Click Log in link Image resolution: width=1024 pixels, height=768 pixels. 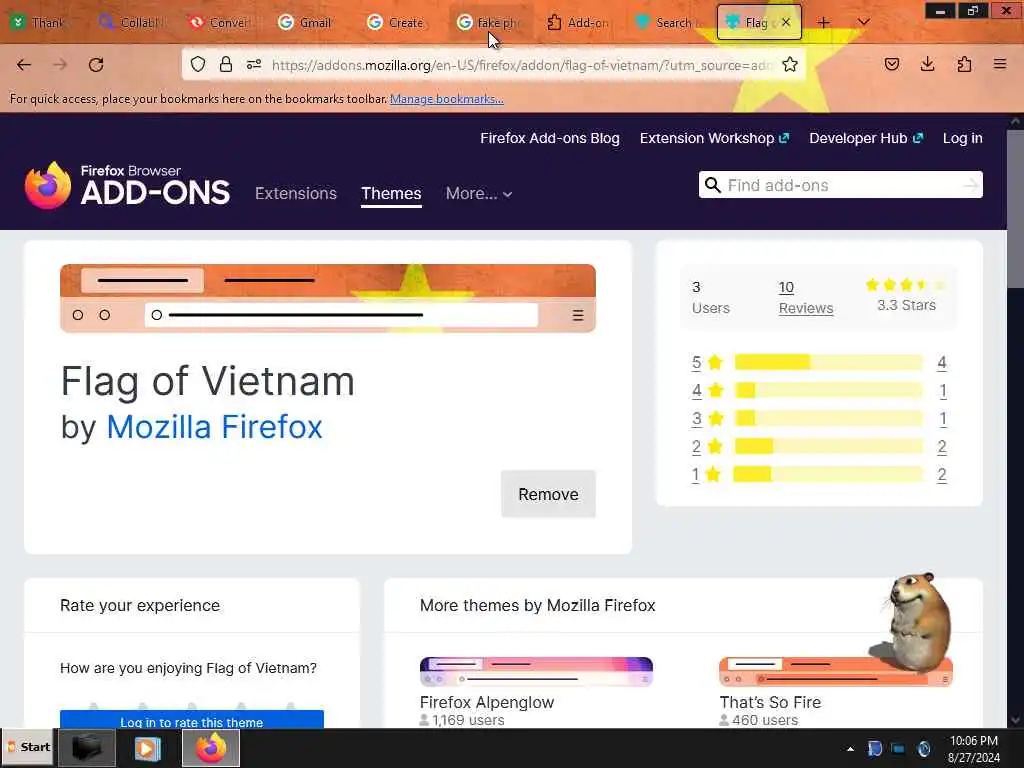click(963, 138)
